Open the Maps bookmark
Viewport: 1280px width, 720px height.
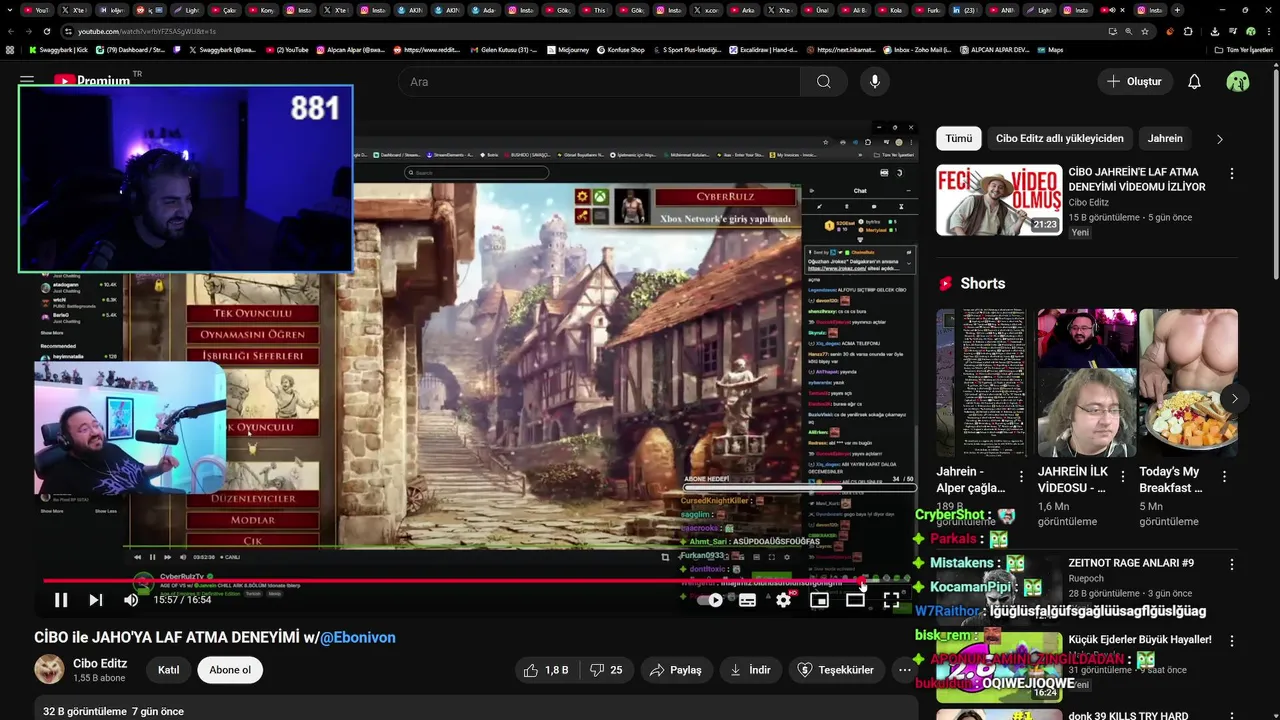tap(1051, 50)
